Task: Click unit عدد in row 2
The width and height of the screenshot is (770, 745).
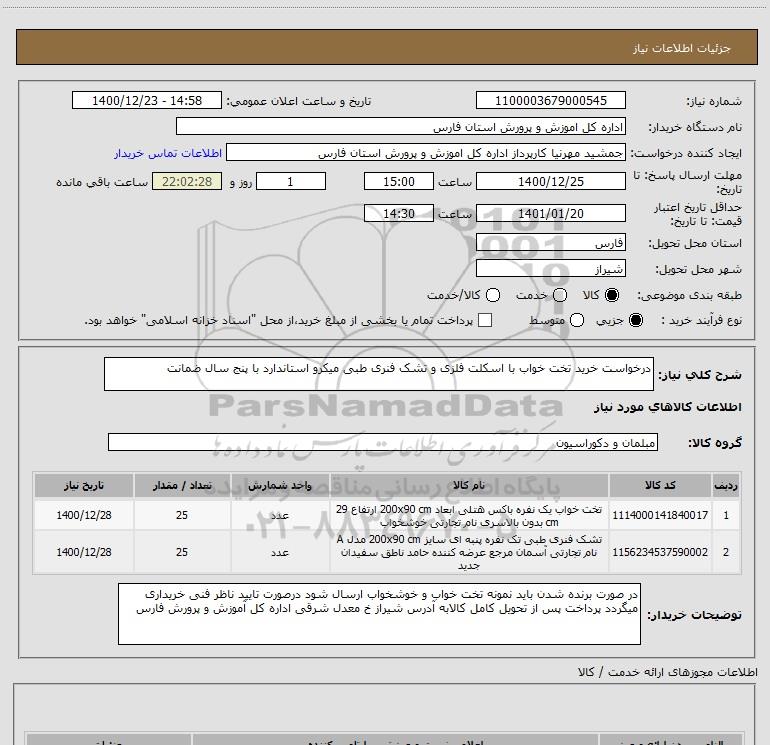Action: (280, 552)
